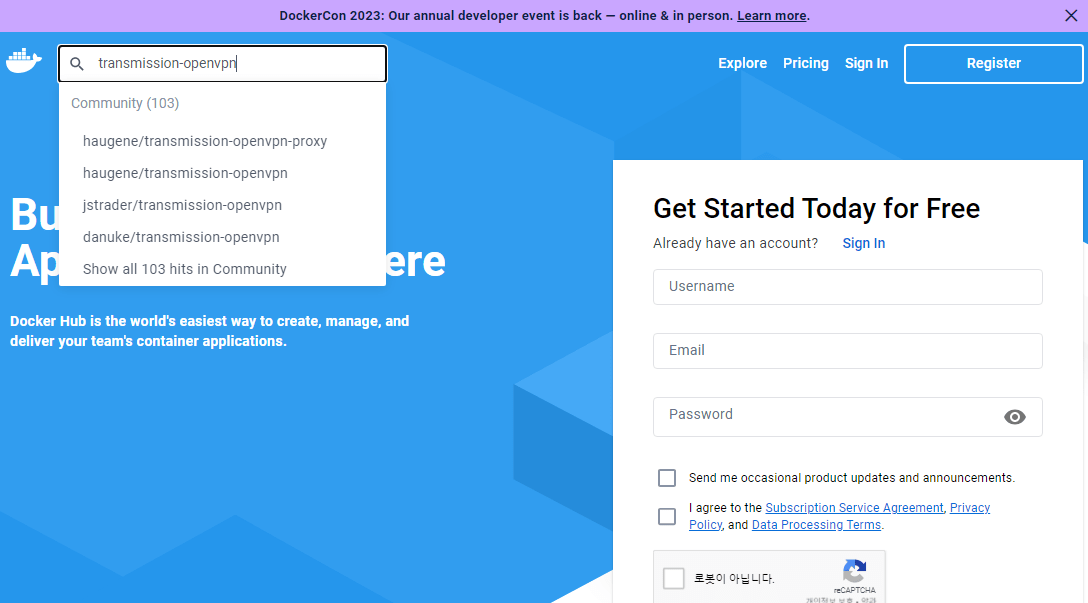Click Sign In in top navigation
Viewport: 1088px width, 603px height.
click(x=866, y=63)
